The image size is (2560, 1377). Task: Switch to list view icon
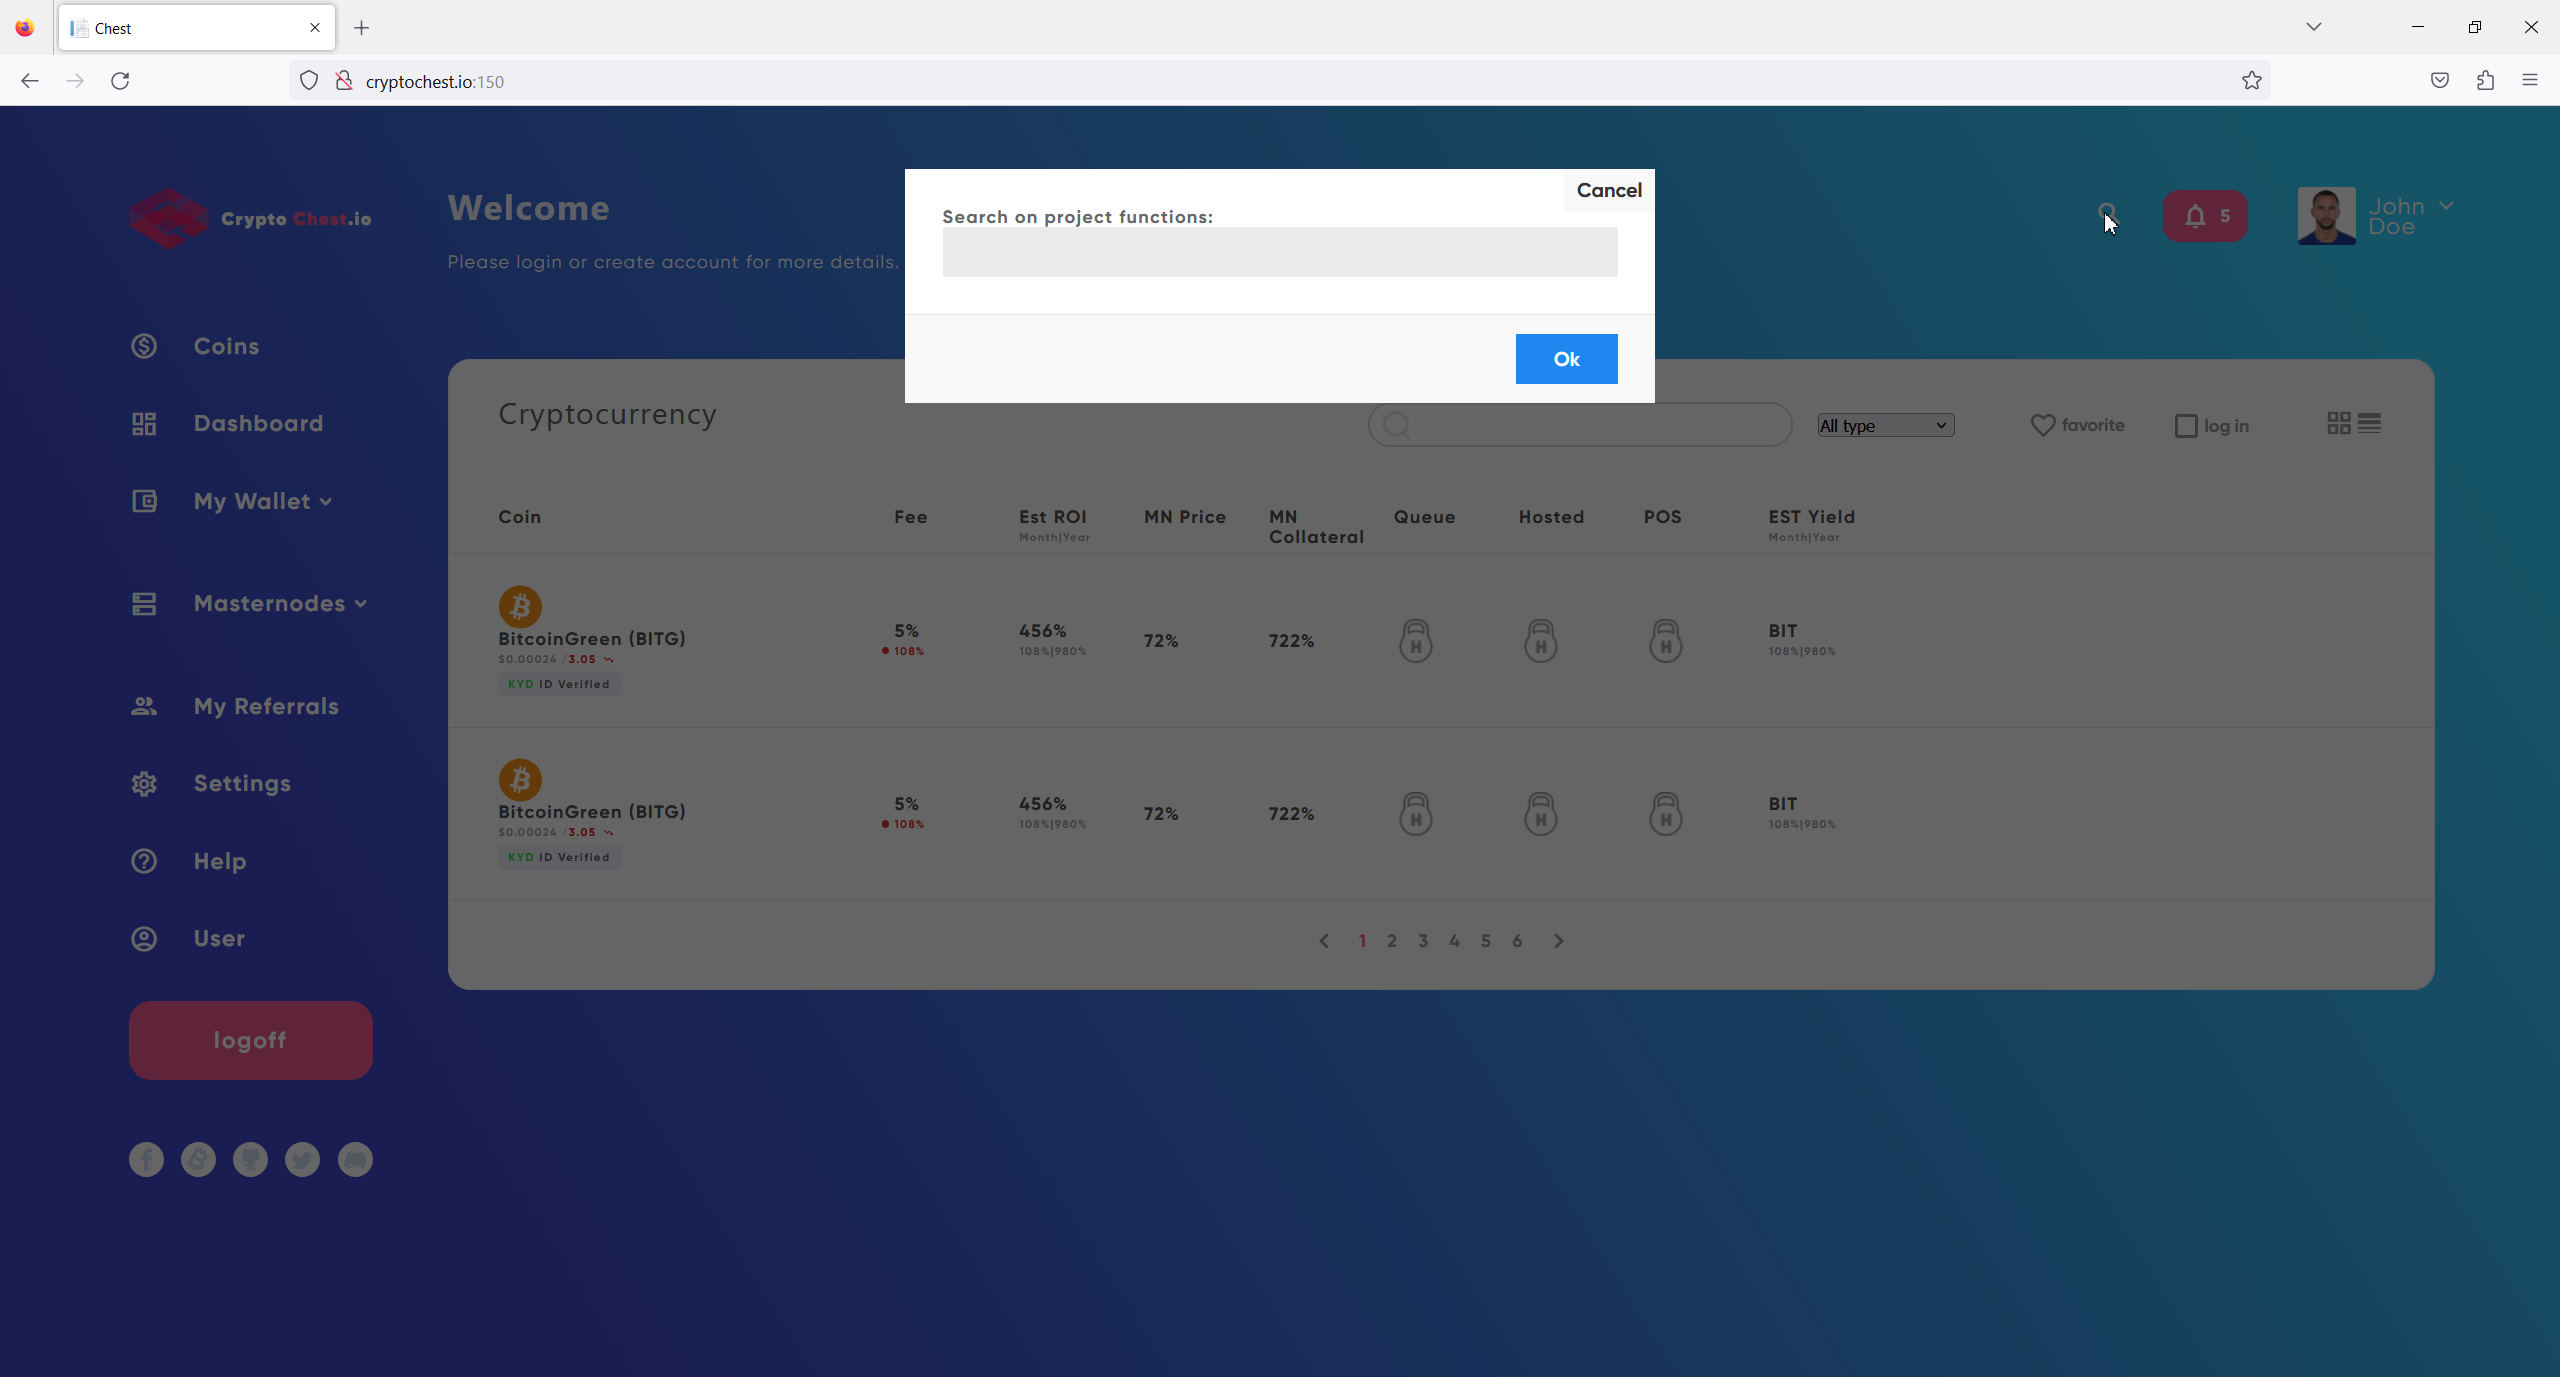coord(2369,423)
